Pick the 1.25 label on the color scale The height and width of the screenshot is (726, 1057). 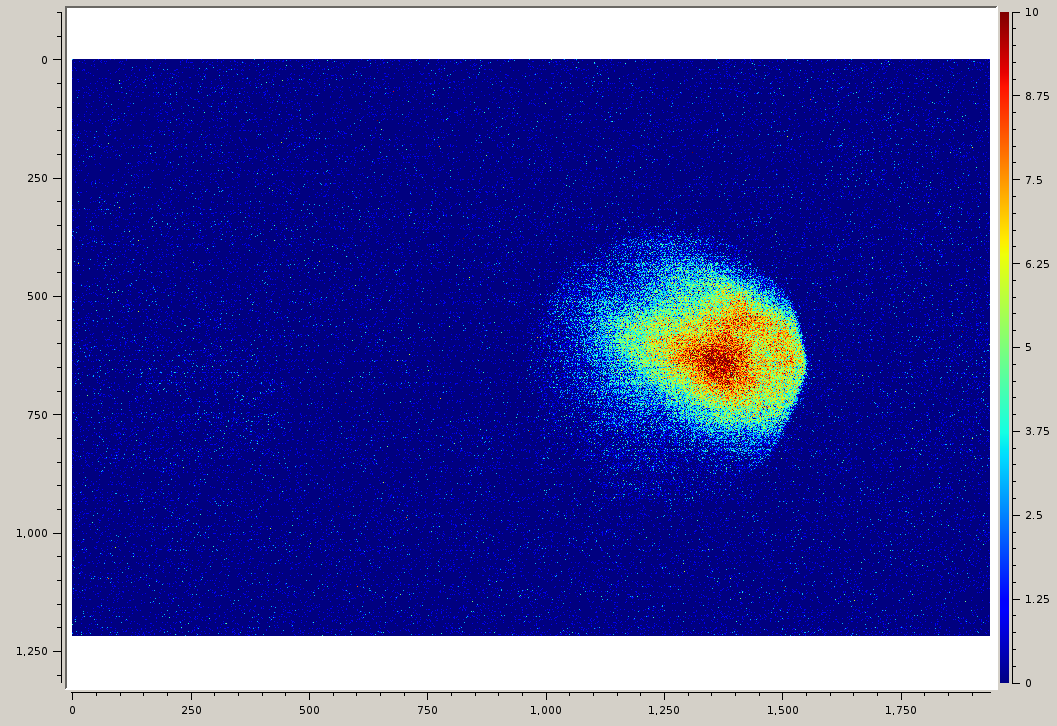[x=1035, y=599]
